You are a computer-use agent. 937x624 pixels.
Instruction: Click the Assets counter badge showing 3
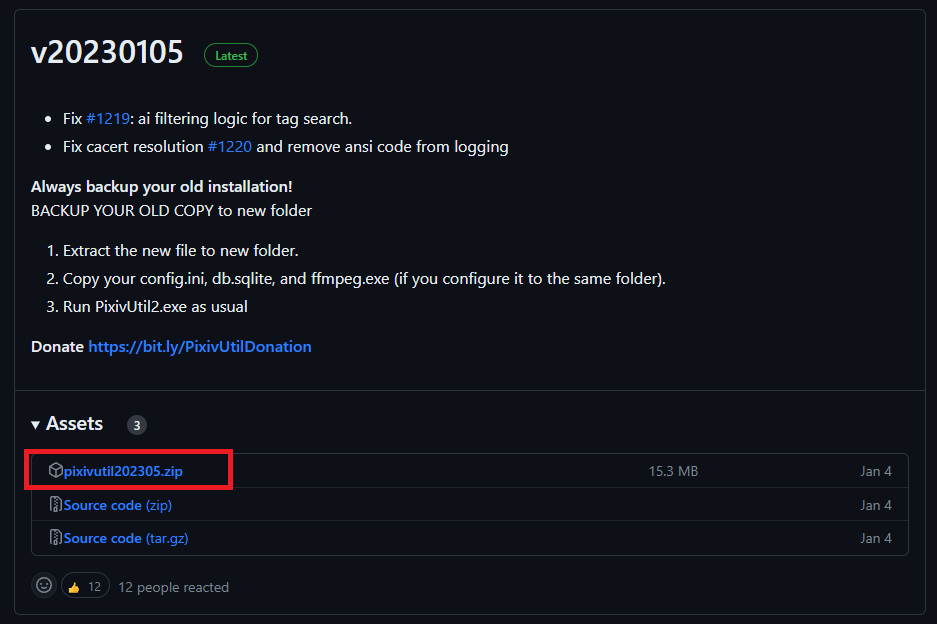click(136, 424)
